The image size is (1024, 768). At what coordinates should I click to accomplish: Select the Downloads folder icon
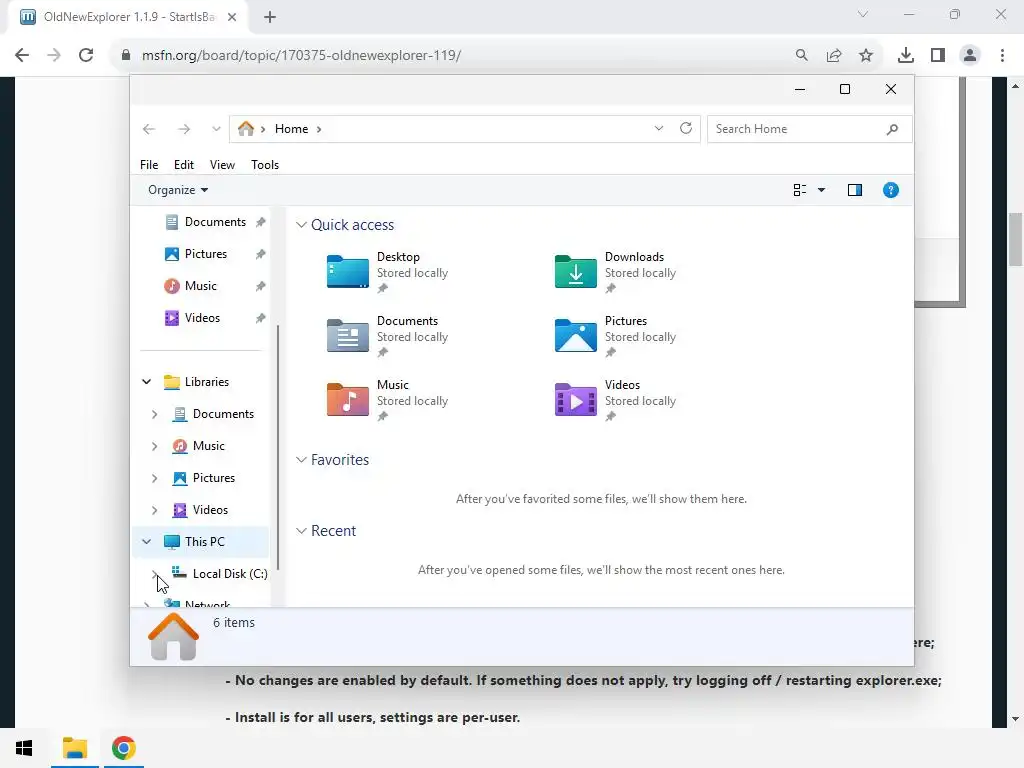[x=575, y=272]
